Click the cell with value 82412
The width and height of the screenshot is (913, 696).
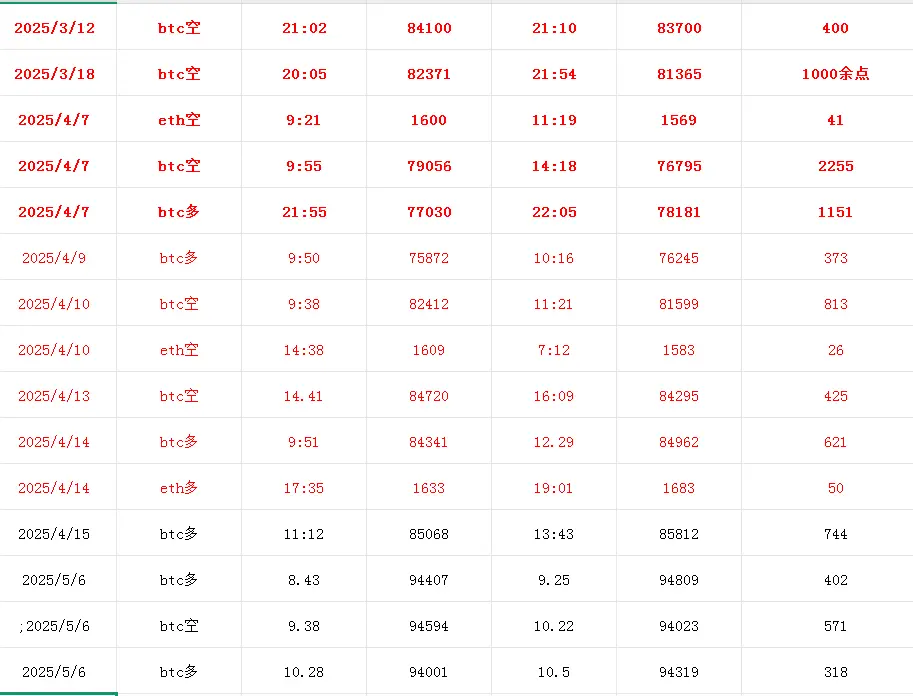pyautogui.click(x=429, y=303)
